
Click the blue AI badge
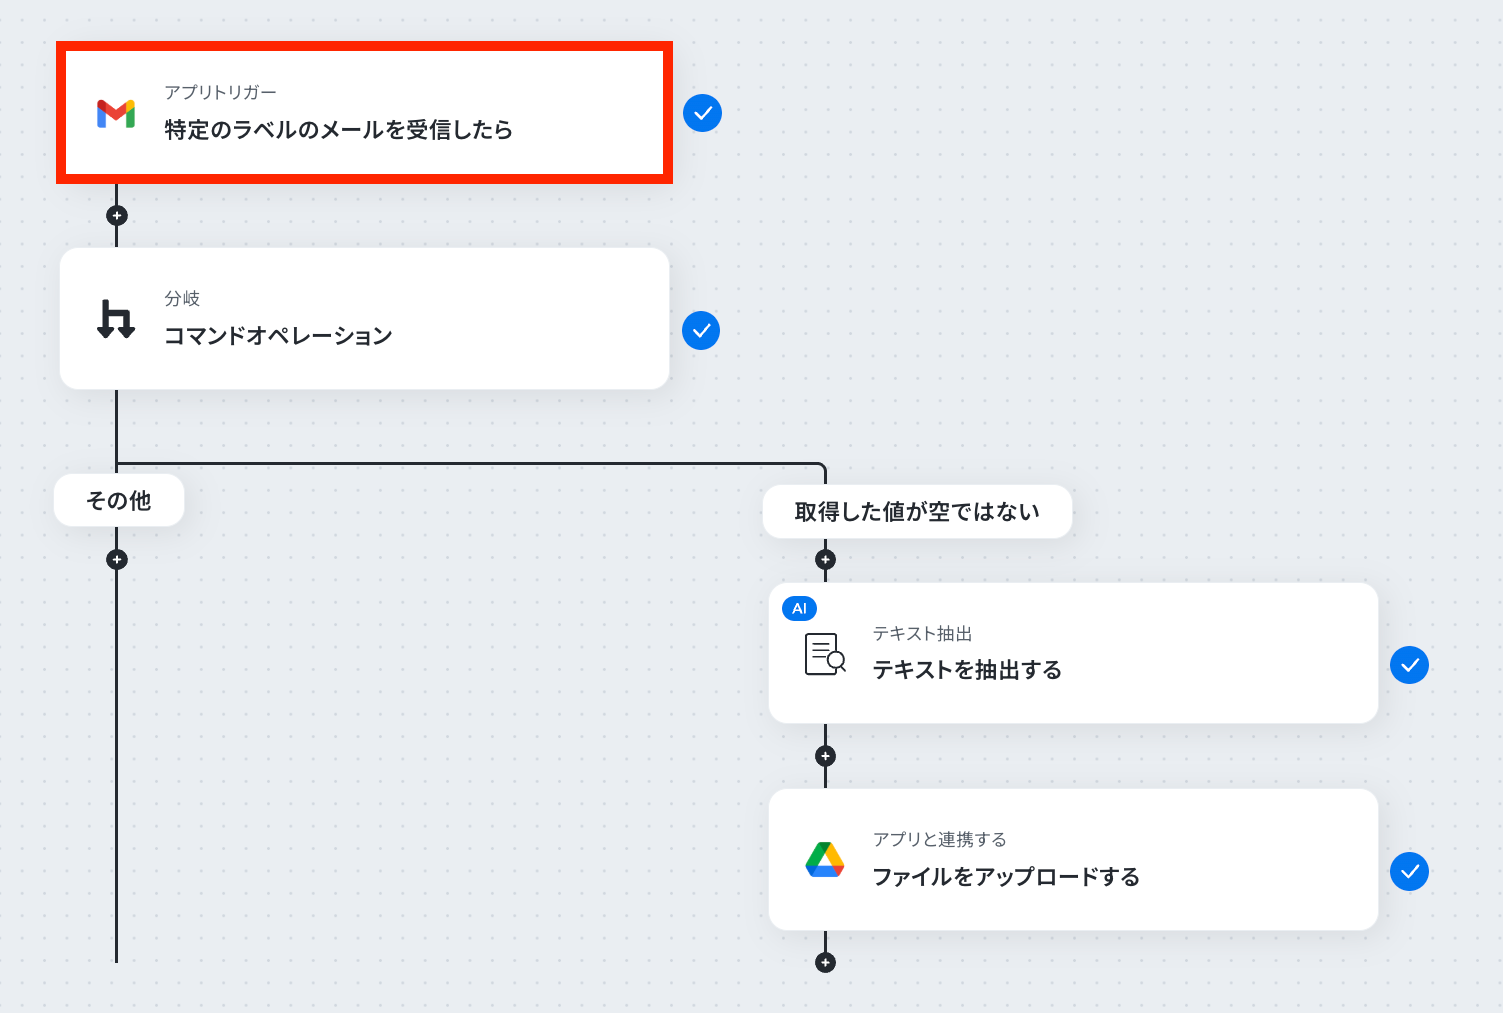[799, 608]
